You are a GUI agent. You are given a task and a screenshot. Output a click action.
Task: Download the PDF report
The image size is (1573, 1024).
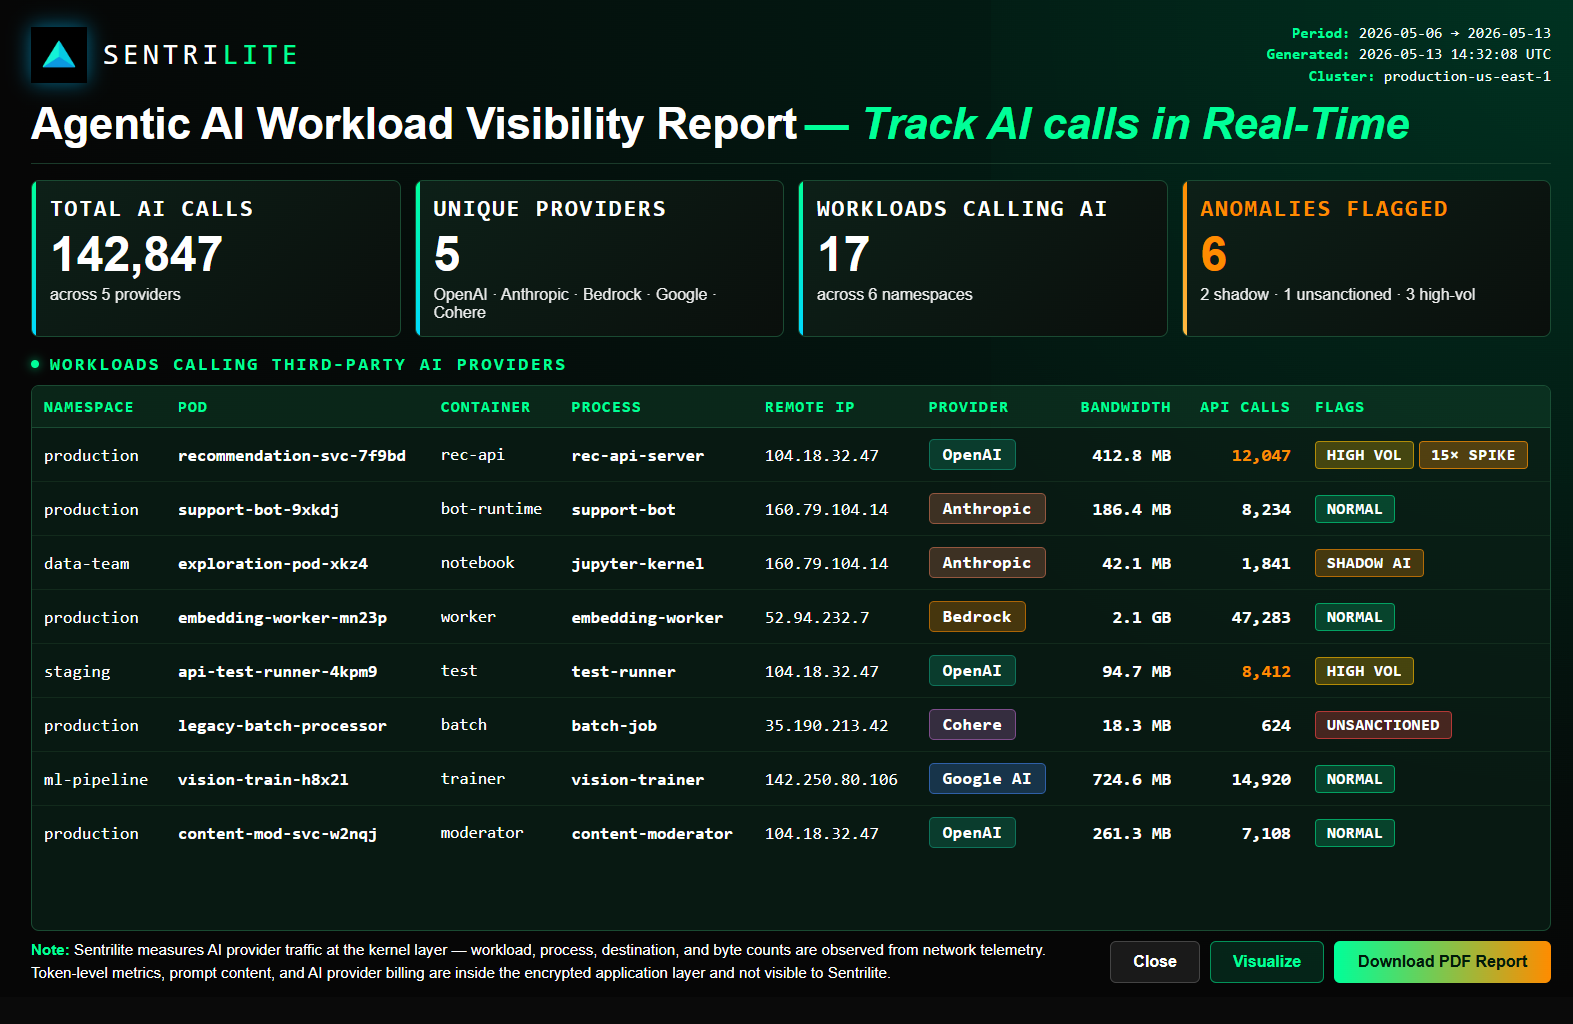(1442, 962)
